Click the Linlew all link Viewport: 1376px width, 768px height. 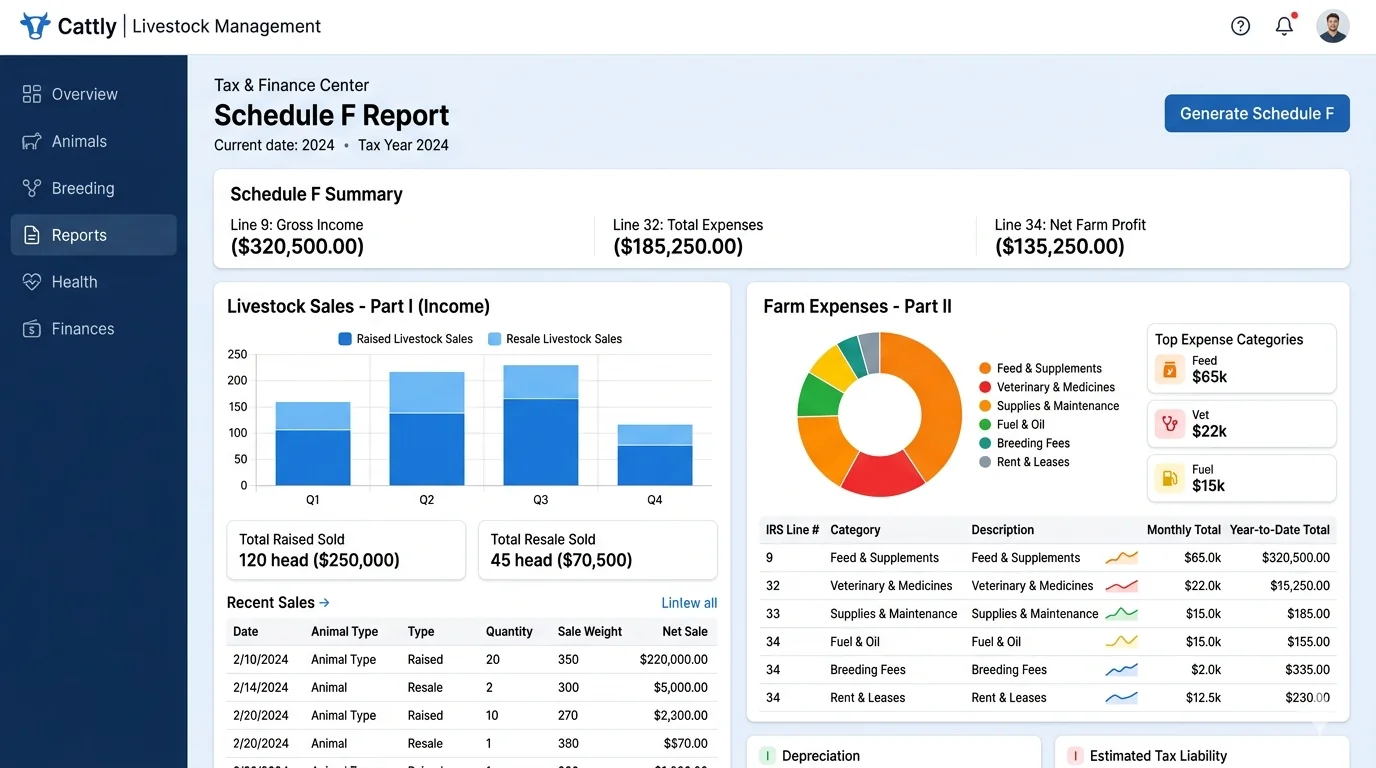coord(689,603)
